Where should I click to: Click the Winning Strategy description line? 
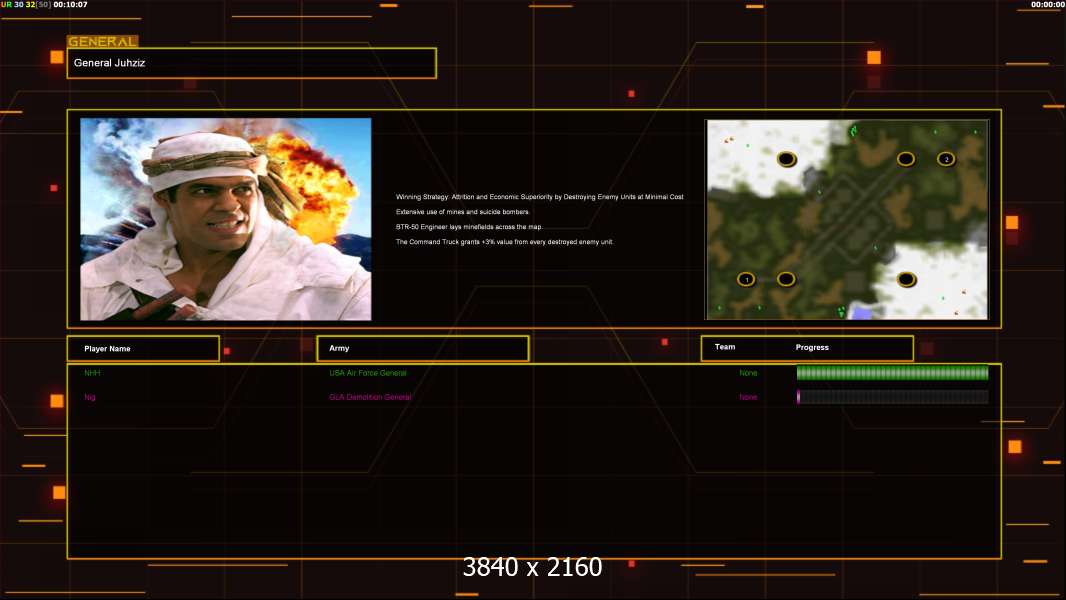pyautogui.click(x=540, y=197)
